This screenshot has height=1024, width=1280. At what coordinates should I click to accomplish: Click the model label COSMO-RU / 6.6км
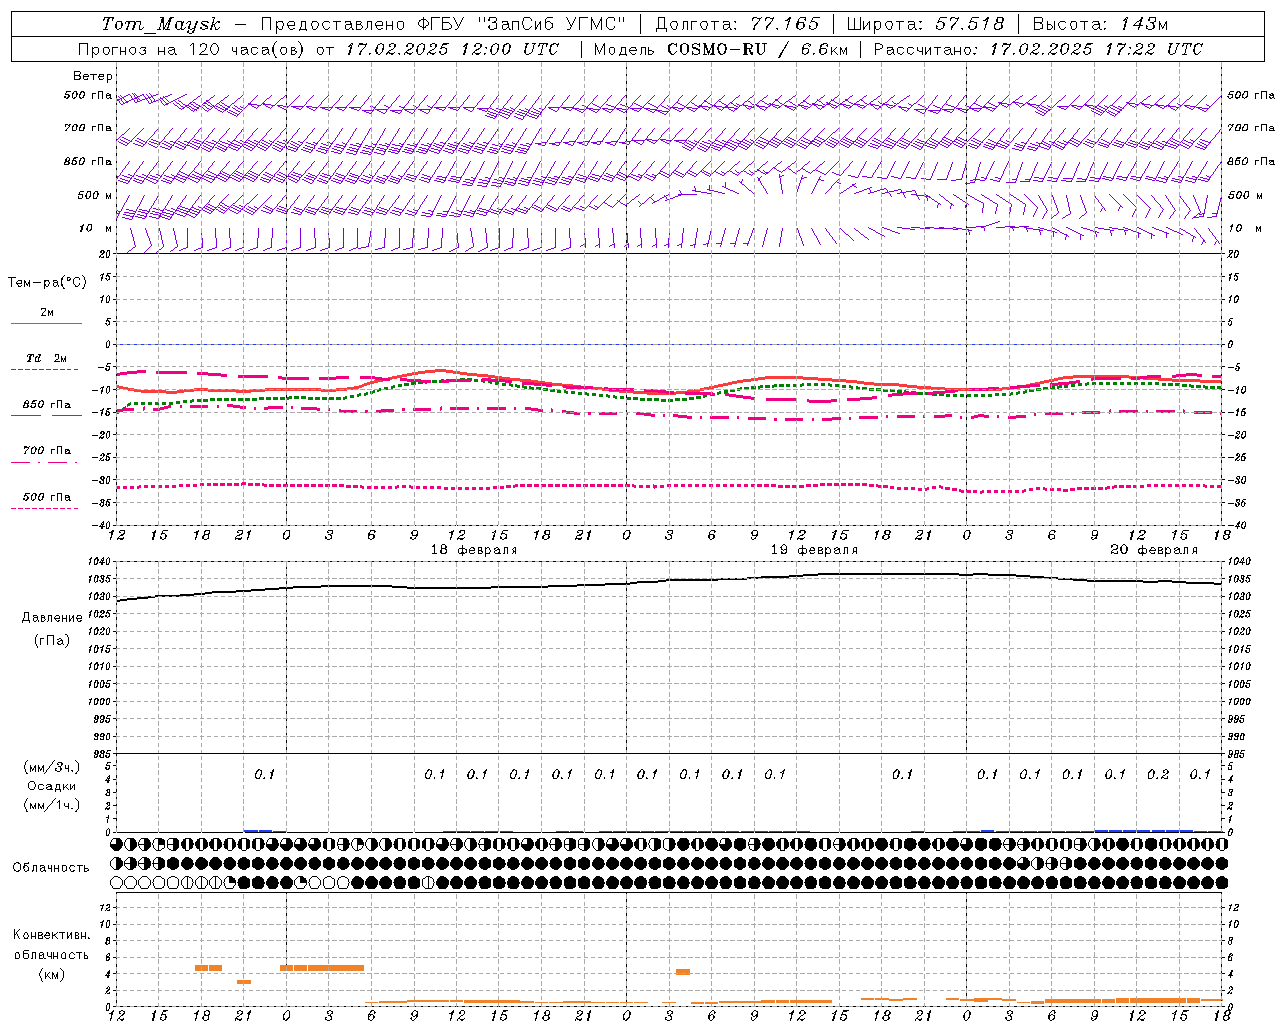(758, 49)
